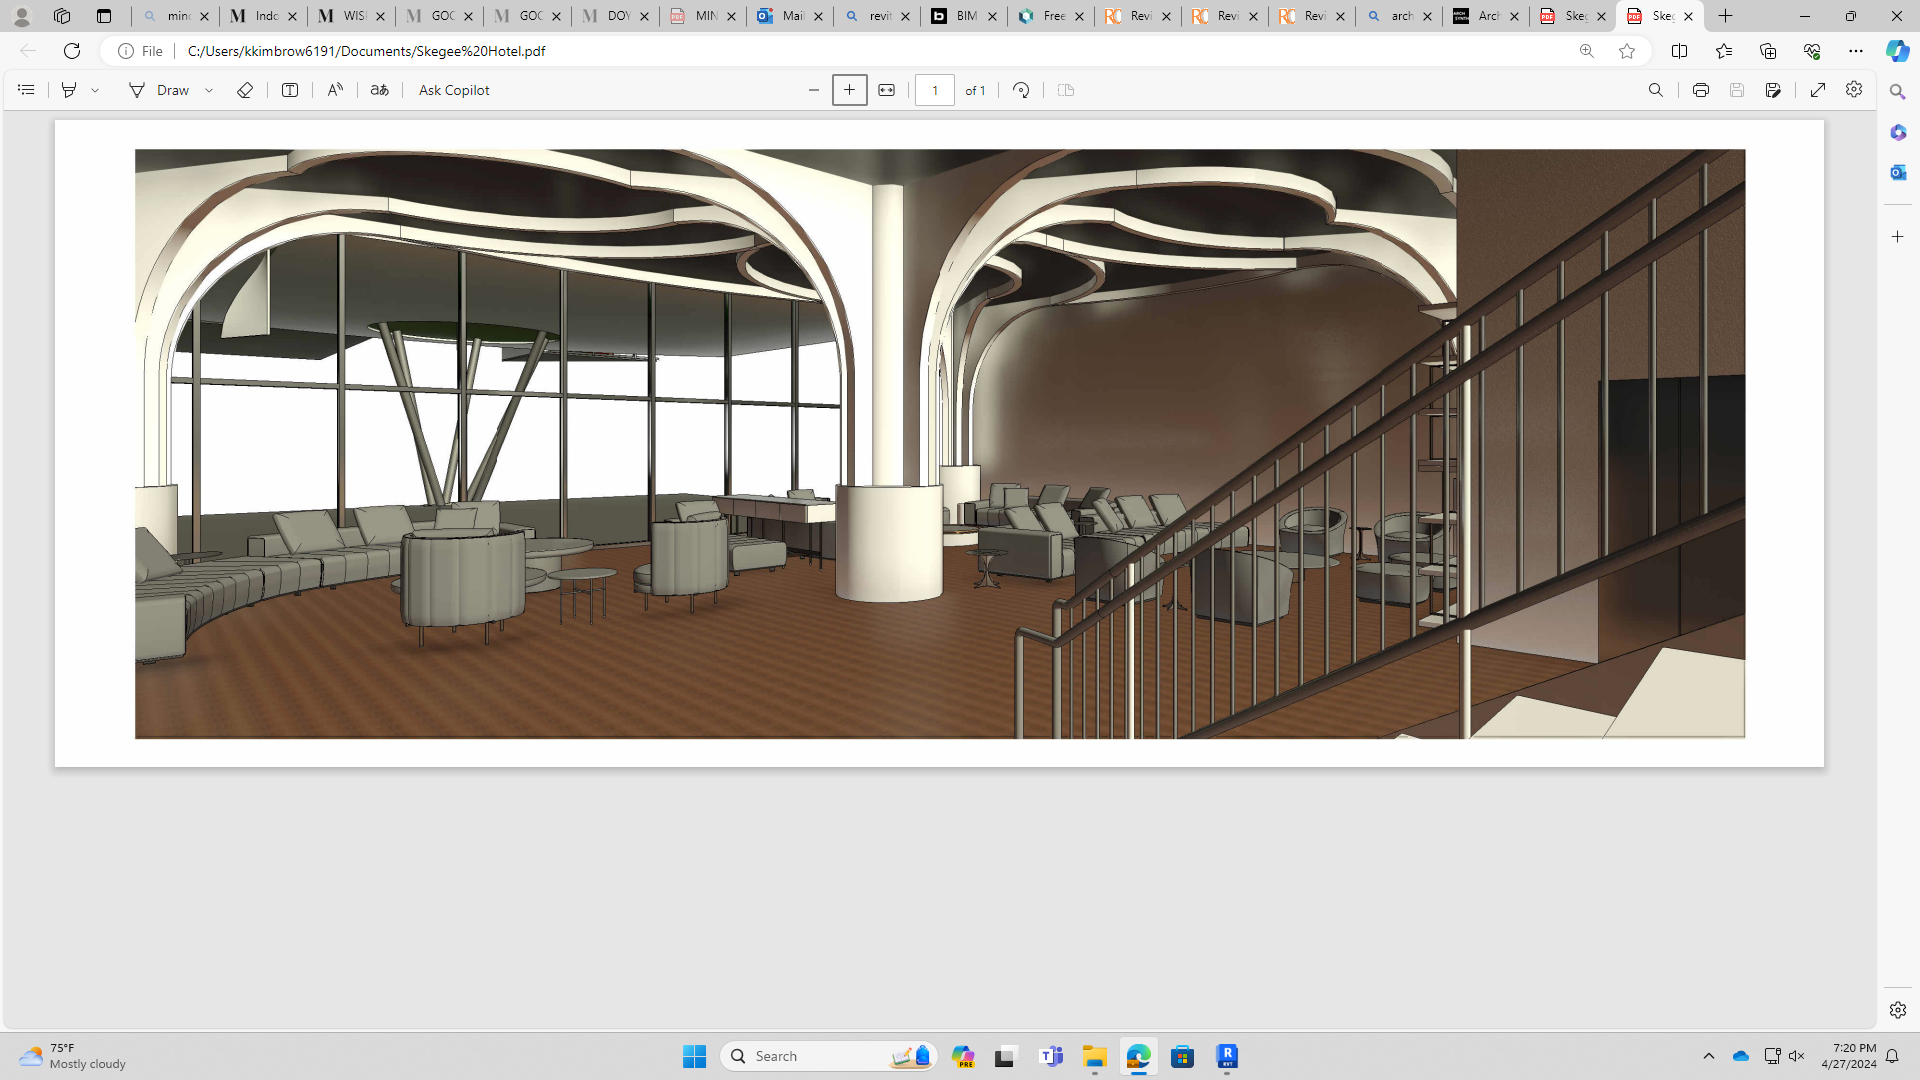
Task: Open the volume control in system tray
Action: [x=1797, y=1056]
